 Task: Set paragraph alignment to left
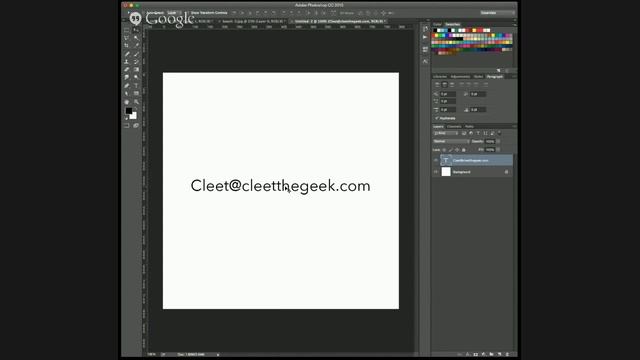pos(437,84)
